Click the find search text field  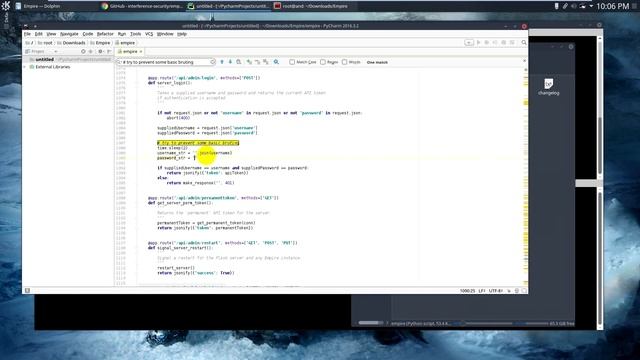pos(166,62)
